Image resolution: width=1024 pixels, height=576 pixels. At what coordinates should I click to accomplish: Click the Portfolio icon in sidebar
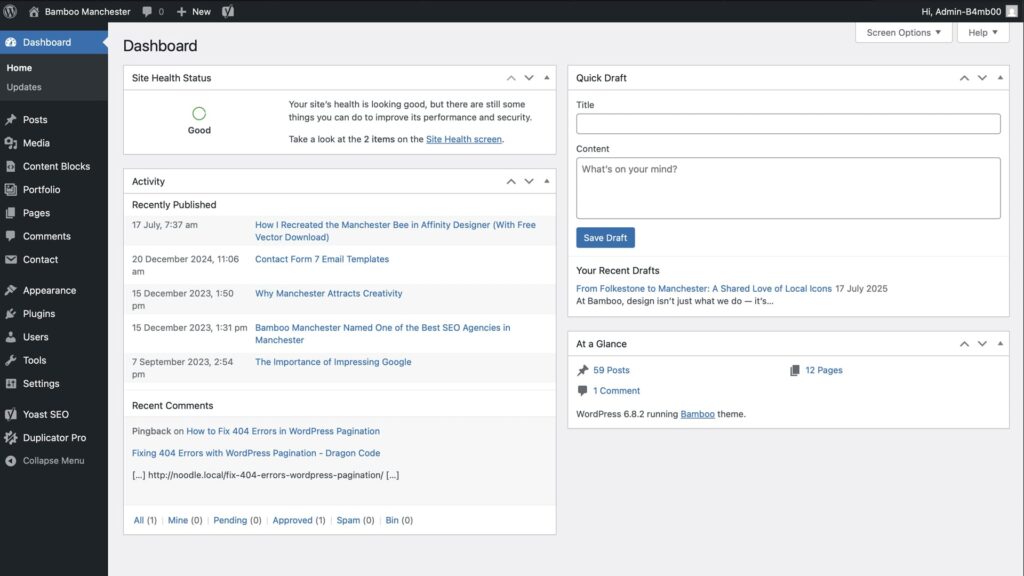click(10, 189)
